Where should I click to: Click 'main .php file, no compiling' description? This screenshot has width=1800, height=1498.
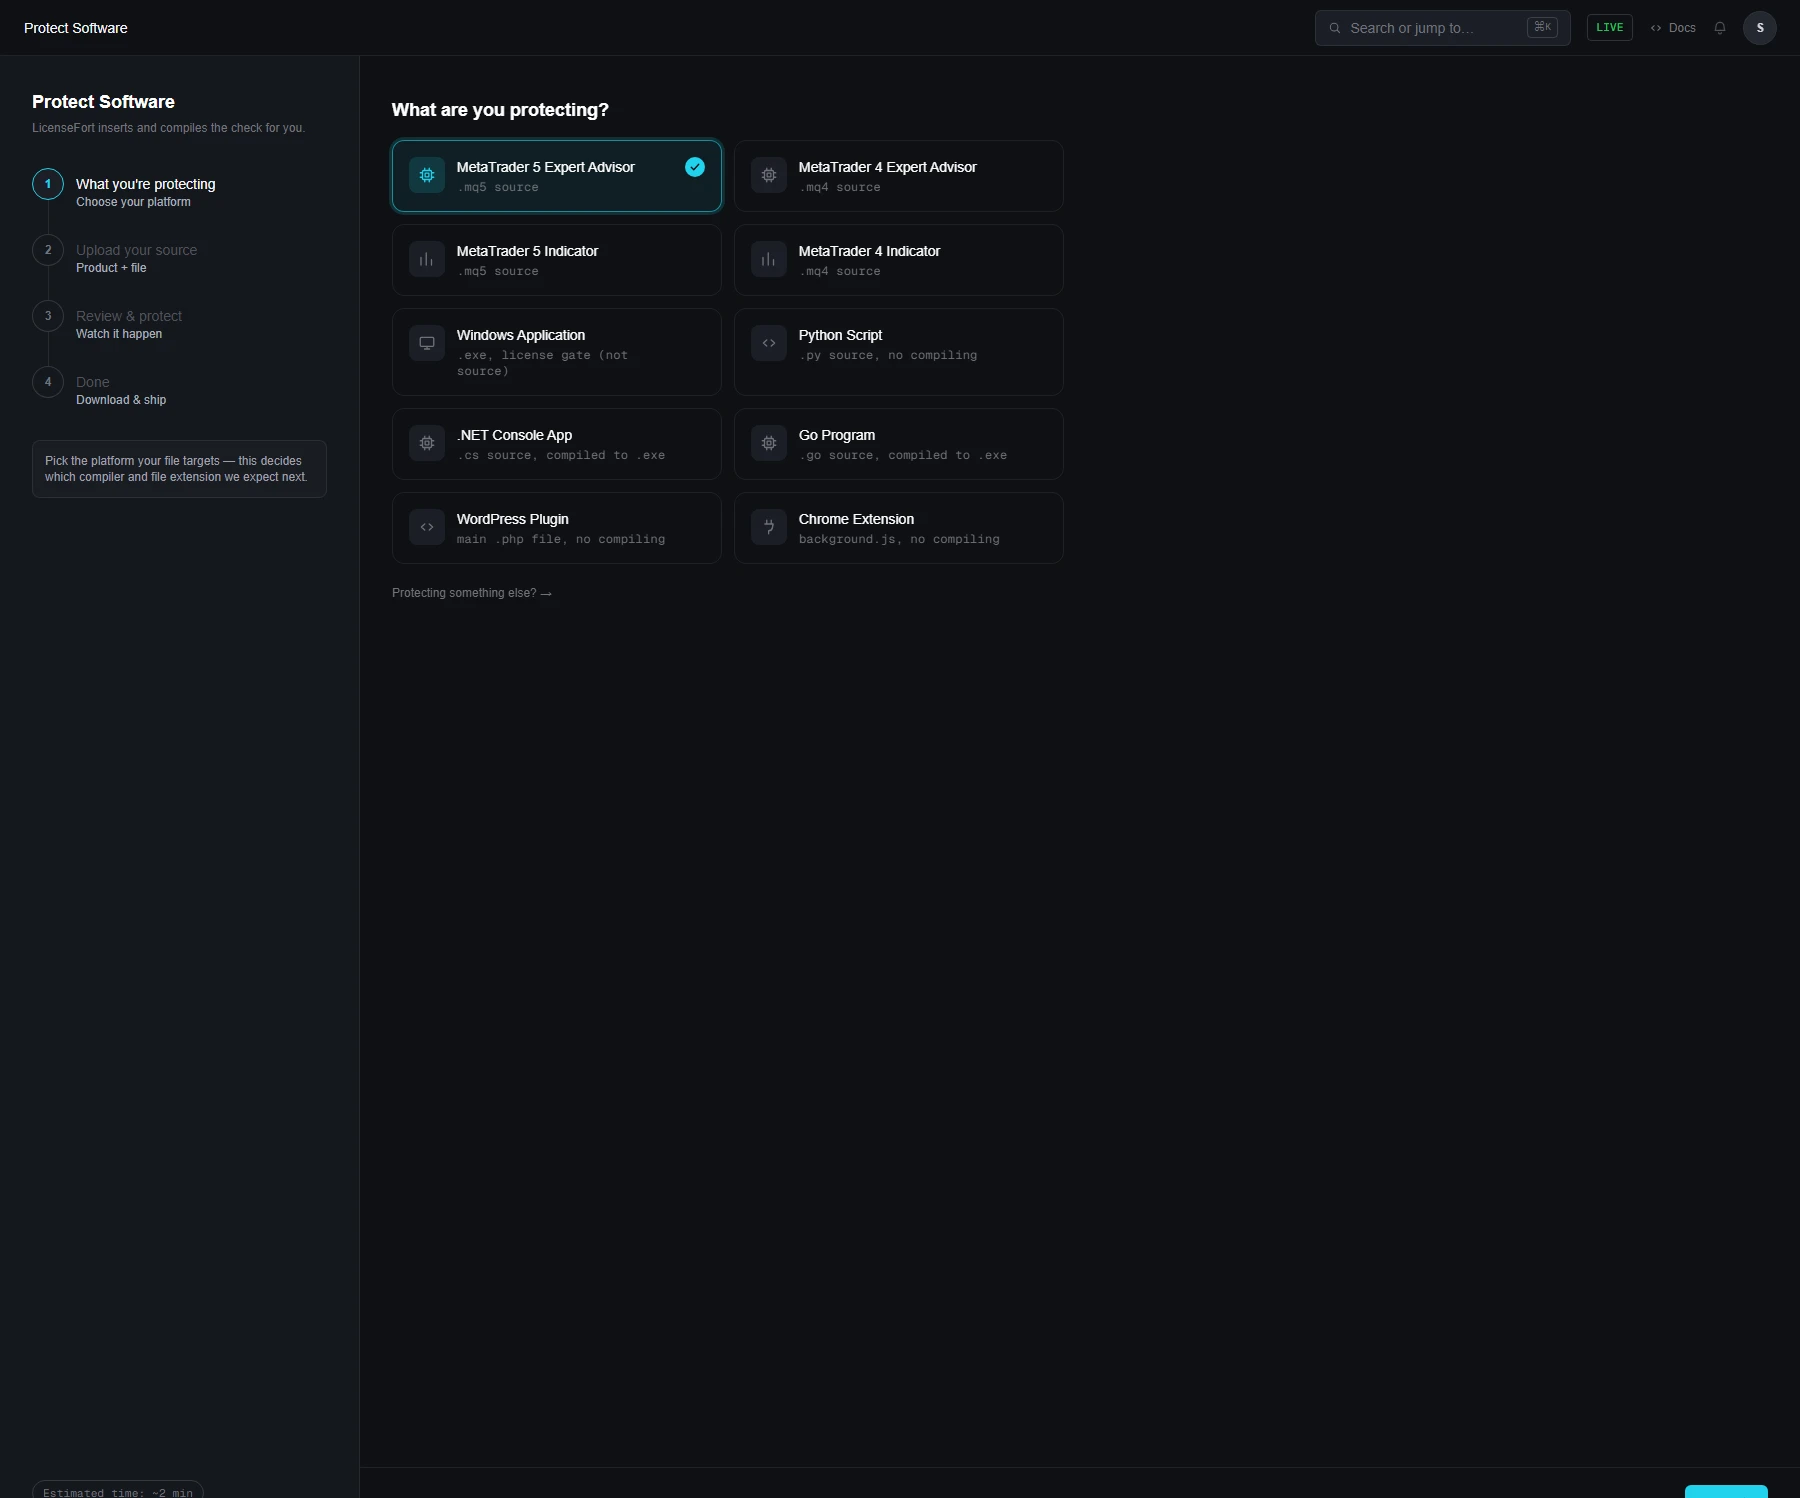pos(561,539)
